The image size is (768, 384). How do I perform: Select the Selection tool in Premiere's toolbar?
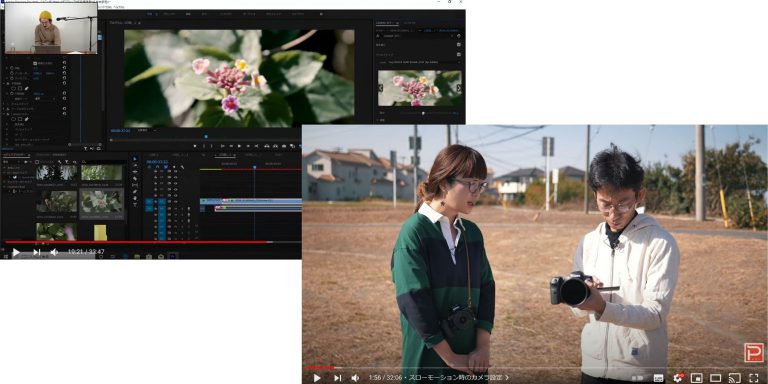[x=135, y=159]
